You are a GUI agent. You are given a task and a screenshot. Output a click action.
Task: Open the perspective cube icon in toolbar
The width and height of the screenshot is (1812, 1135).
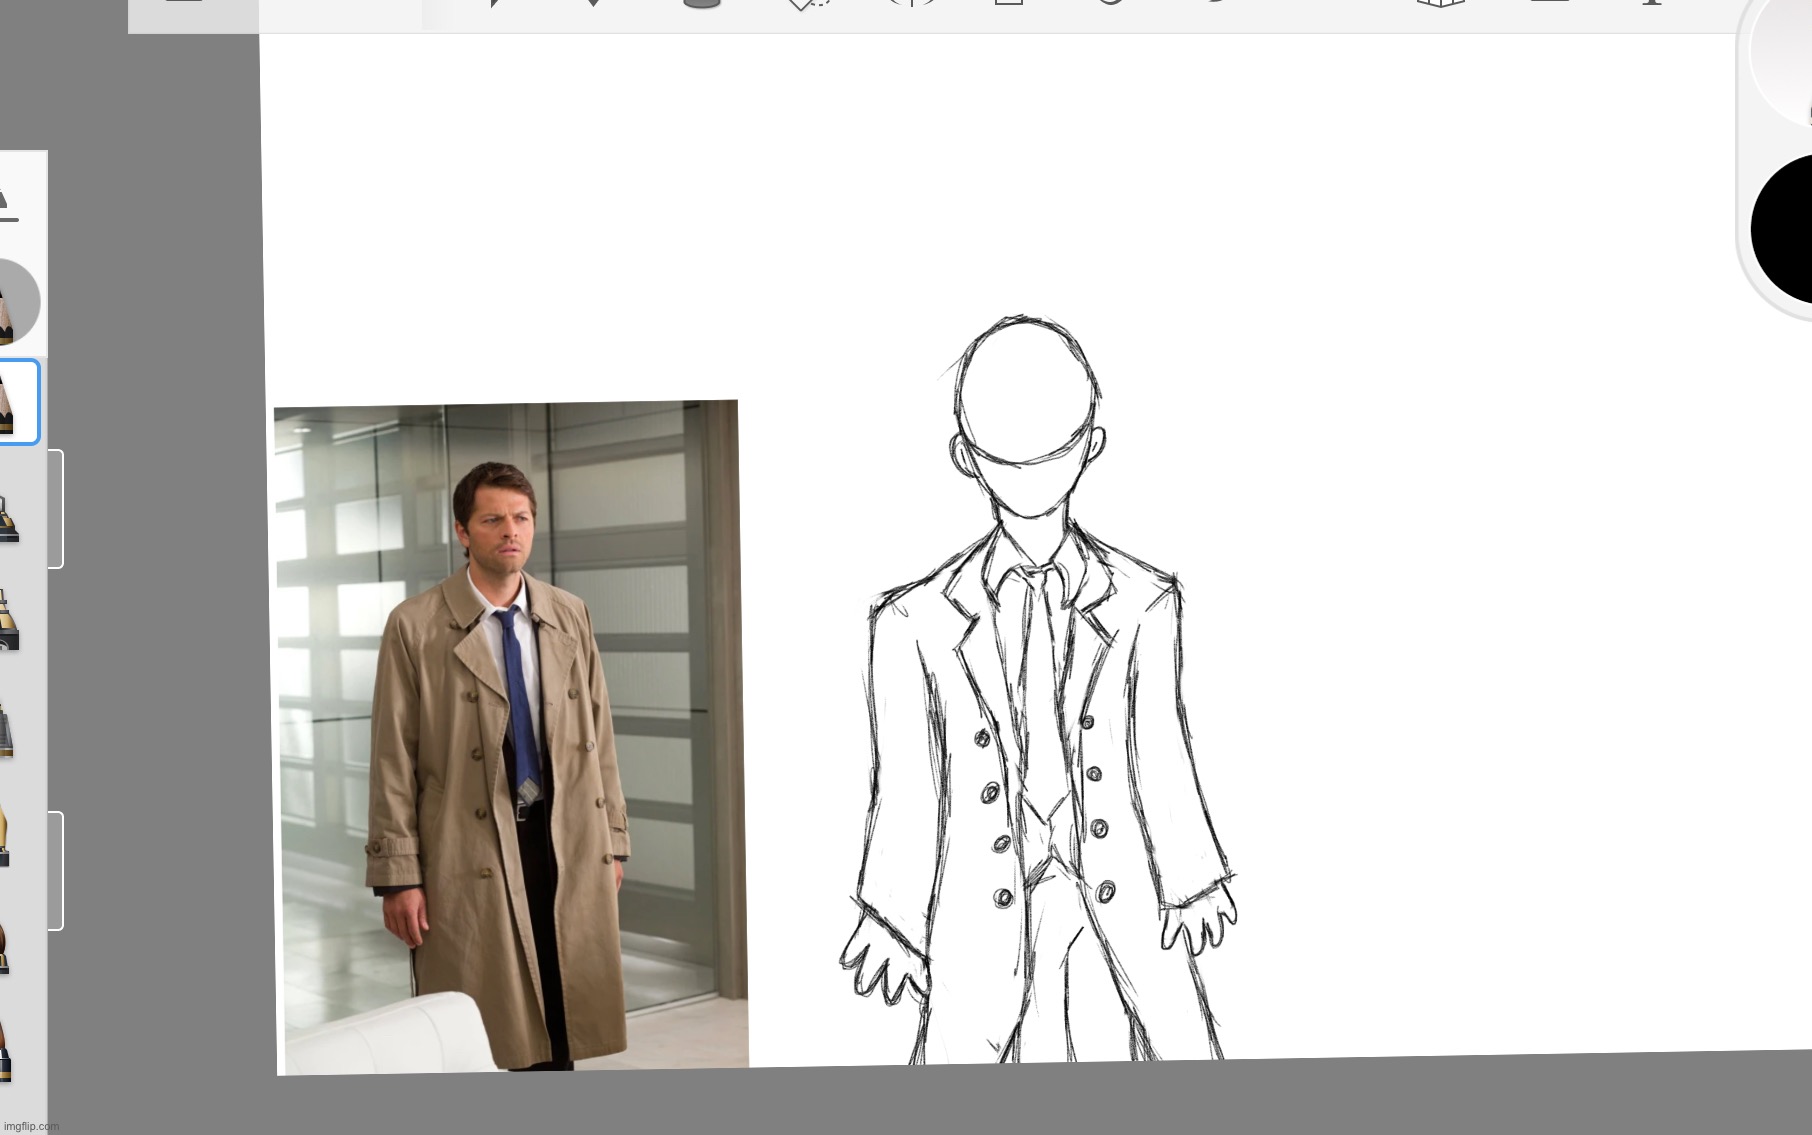tap(1440, 4)
